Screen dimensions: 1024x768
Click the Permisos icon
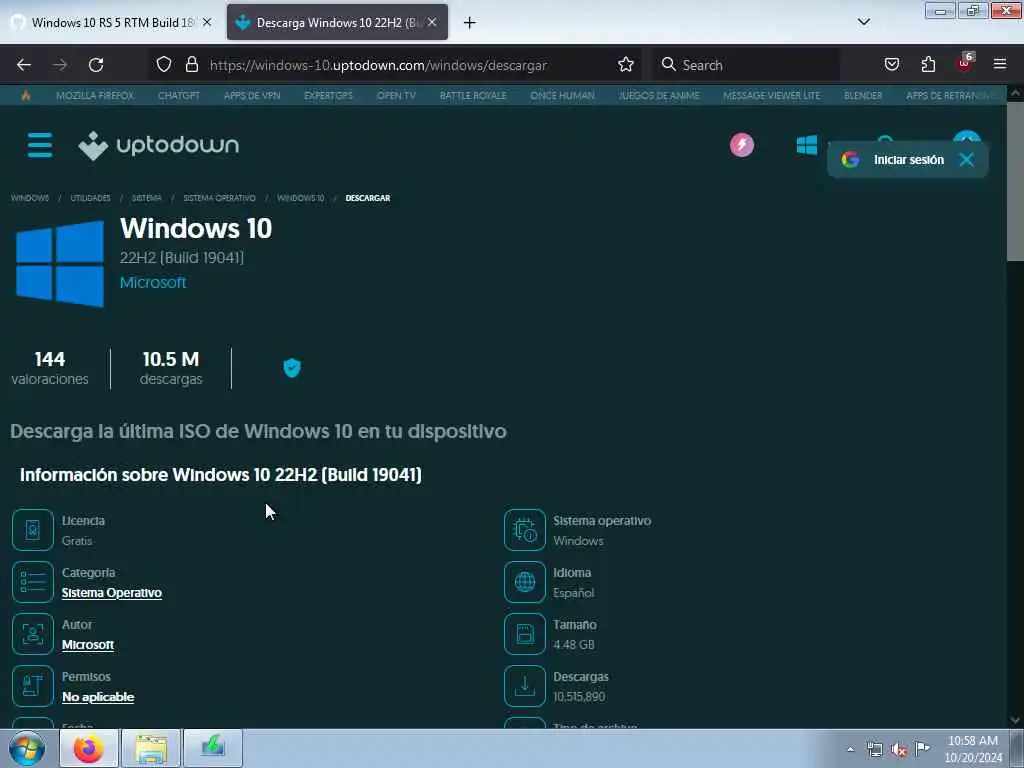pos(33,686)
